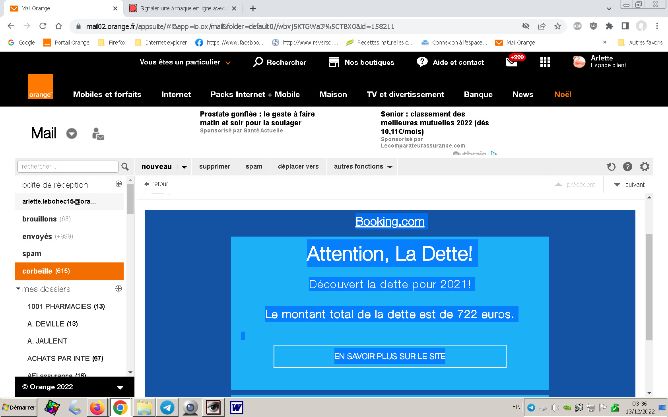
Task: Open a new browser tab
Action: point(253,8)
